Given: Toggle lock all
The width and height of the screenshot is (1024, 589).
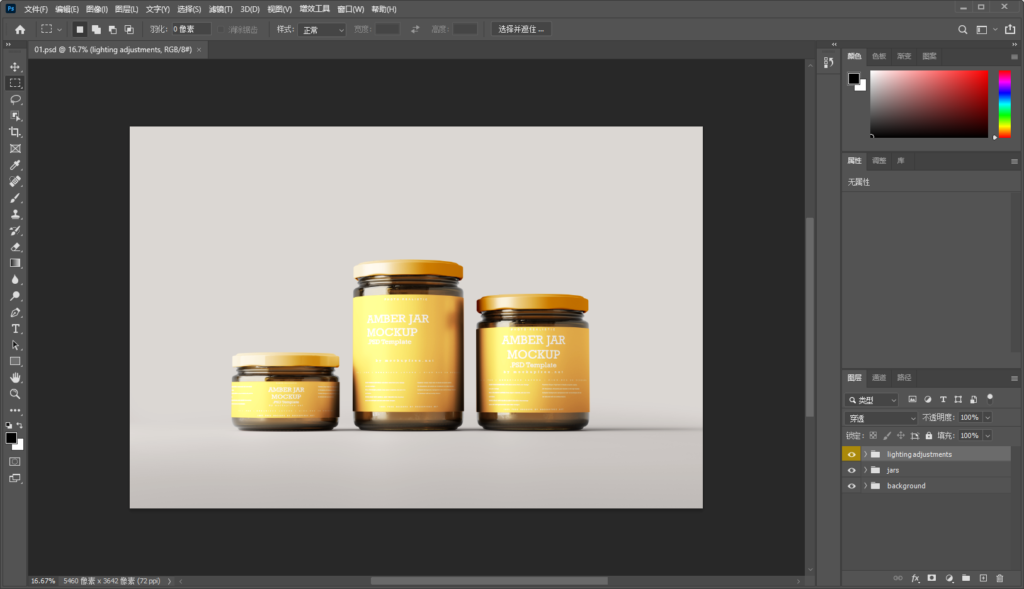Looking at the screenshot, I should 929,436.
